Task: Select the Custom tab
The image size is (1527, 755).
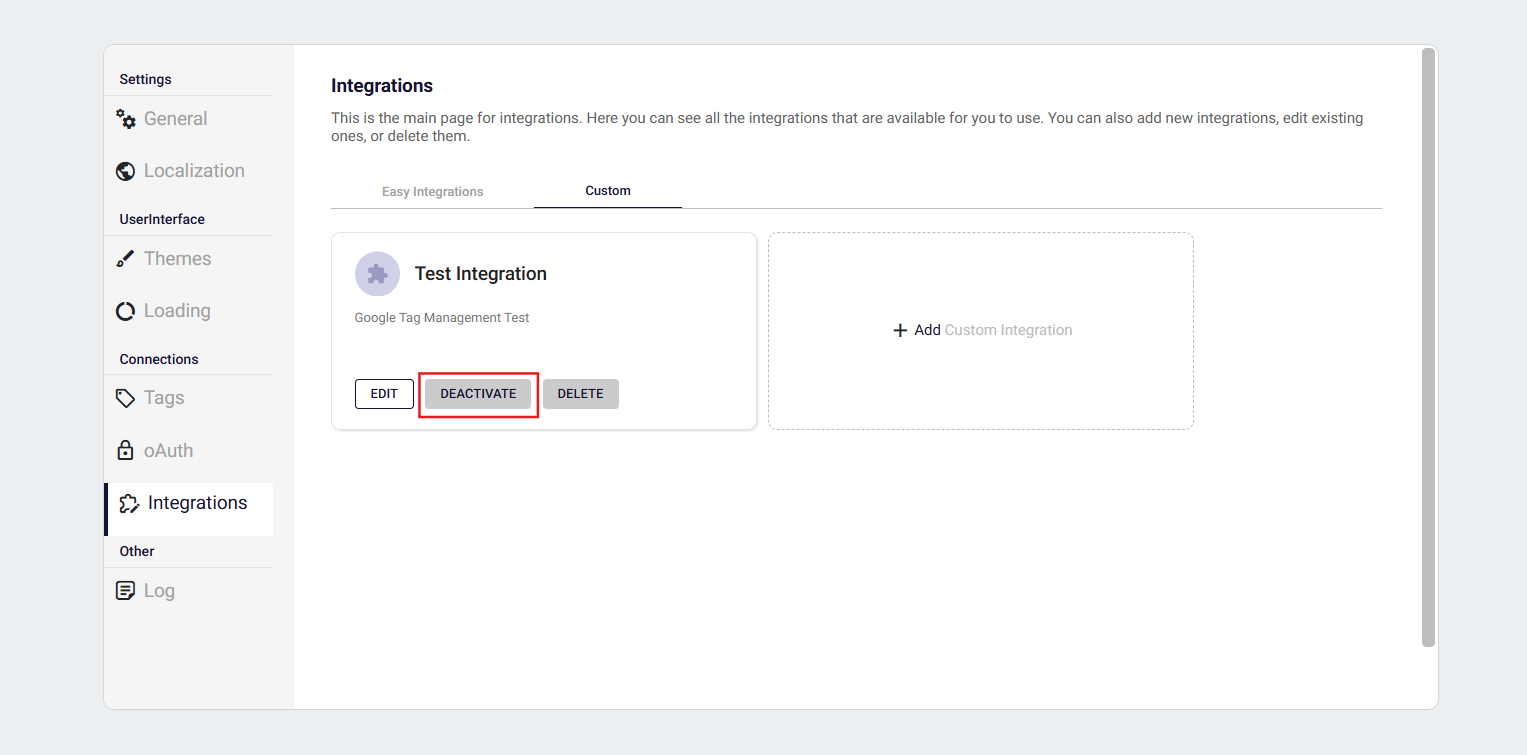Action: 608,190
